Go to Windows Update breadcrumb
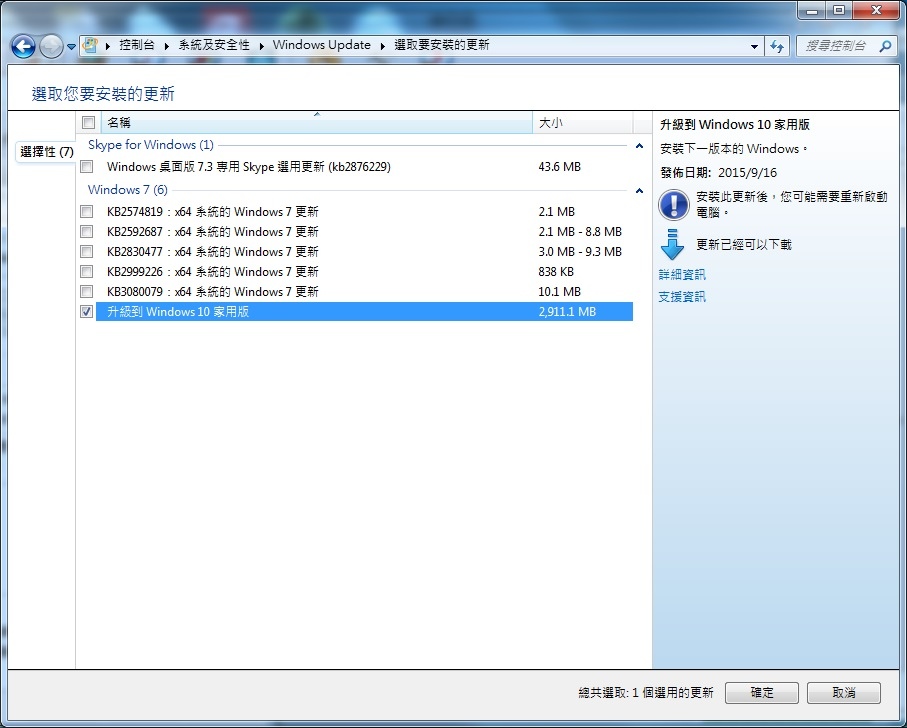The image size is (907, 728). click(322, 45)
